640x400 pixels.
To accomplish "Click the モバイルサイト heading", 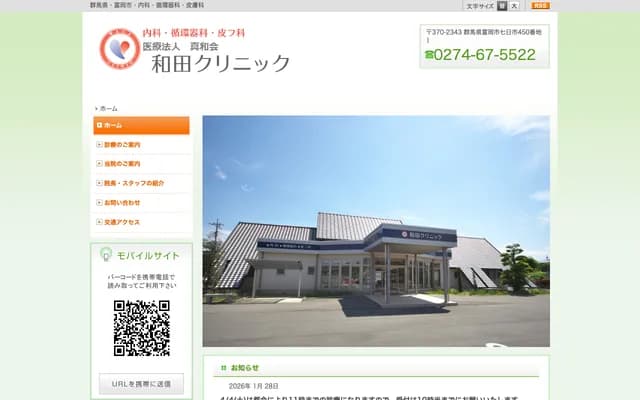I will coord(148,256).
